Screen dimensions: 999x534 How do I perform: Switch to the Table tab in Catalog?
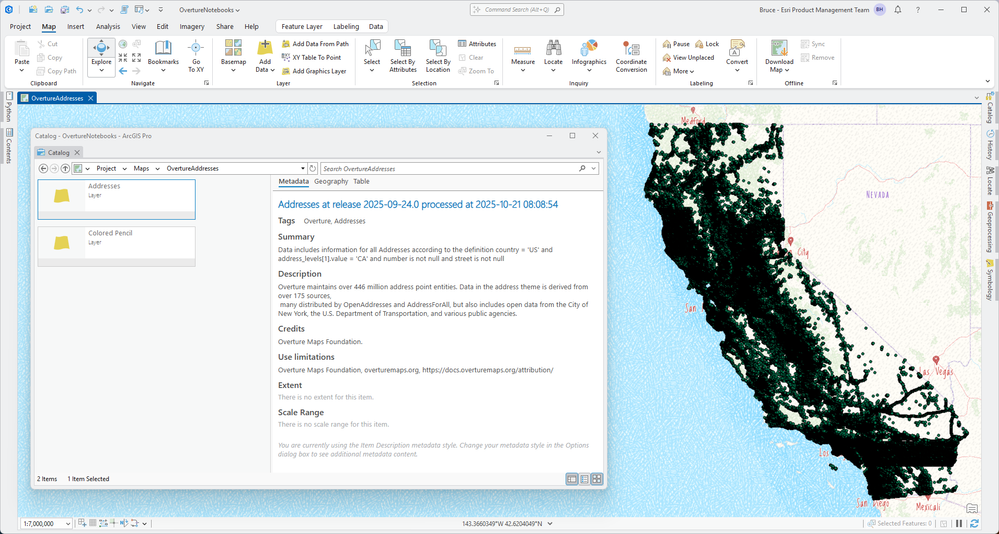361,182
